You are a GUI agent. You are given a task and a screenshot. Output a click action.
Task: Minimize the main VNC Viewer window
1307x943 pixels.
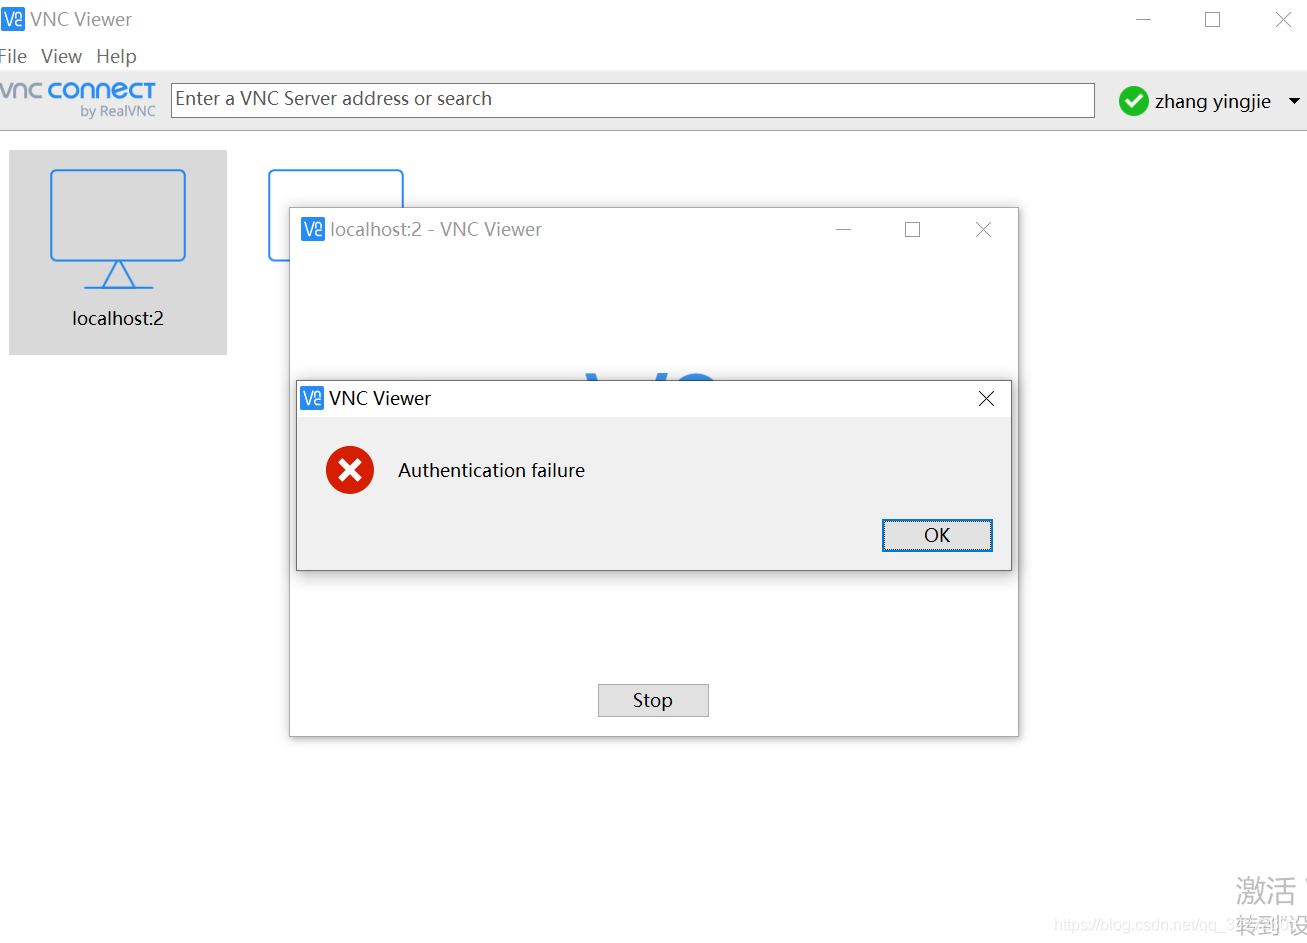coord(1143,19)
